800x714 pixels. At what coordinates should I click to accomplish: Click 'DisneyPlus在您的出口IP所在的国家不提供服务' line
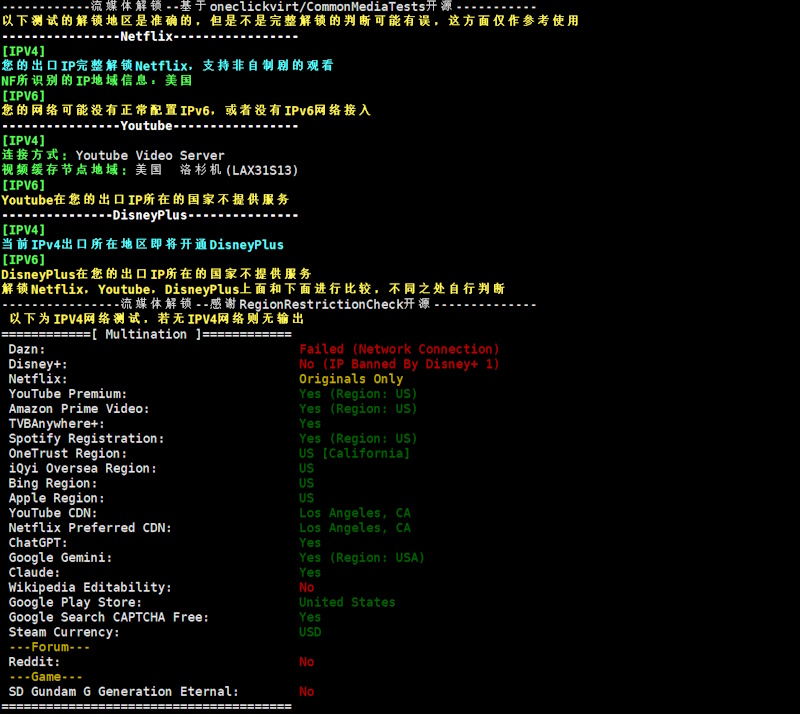pyautogui.click(x=157, y=274)
